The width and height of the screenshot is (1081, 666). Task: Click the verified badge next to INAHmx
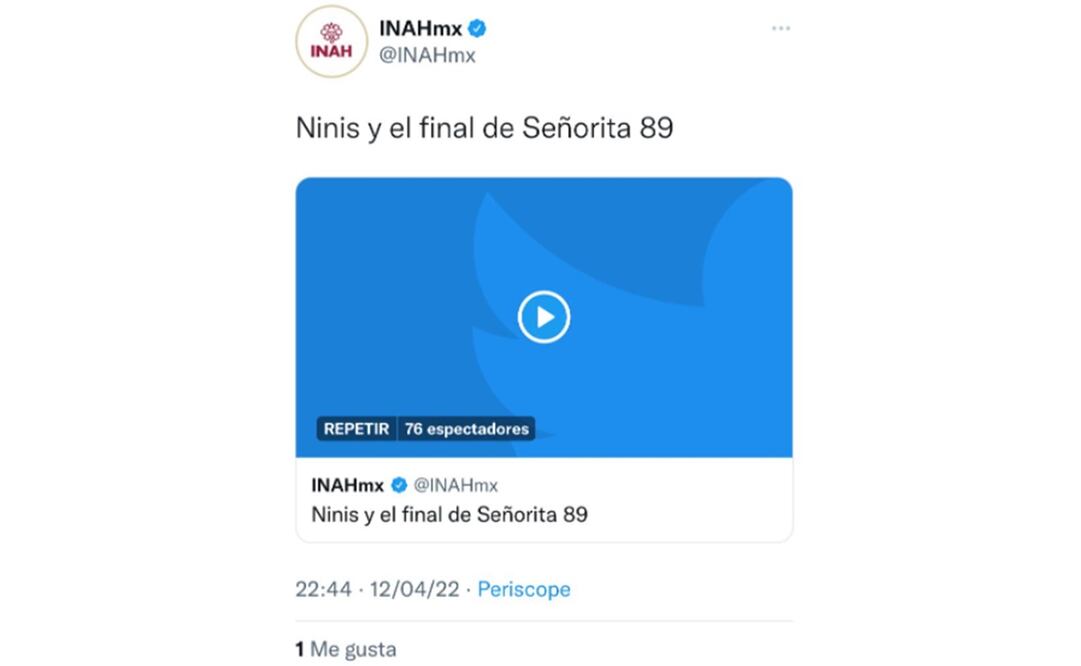[x=478, y=29]
